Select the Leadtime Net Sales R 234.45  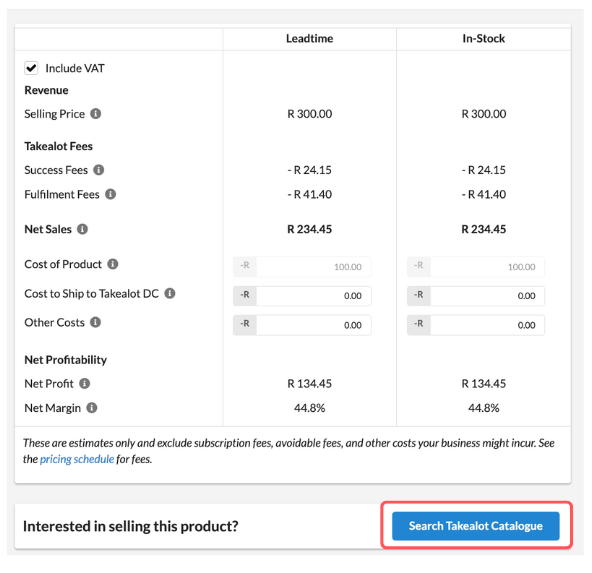tap(310, 229)
